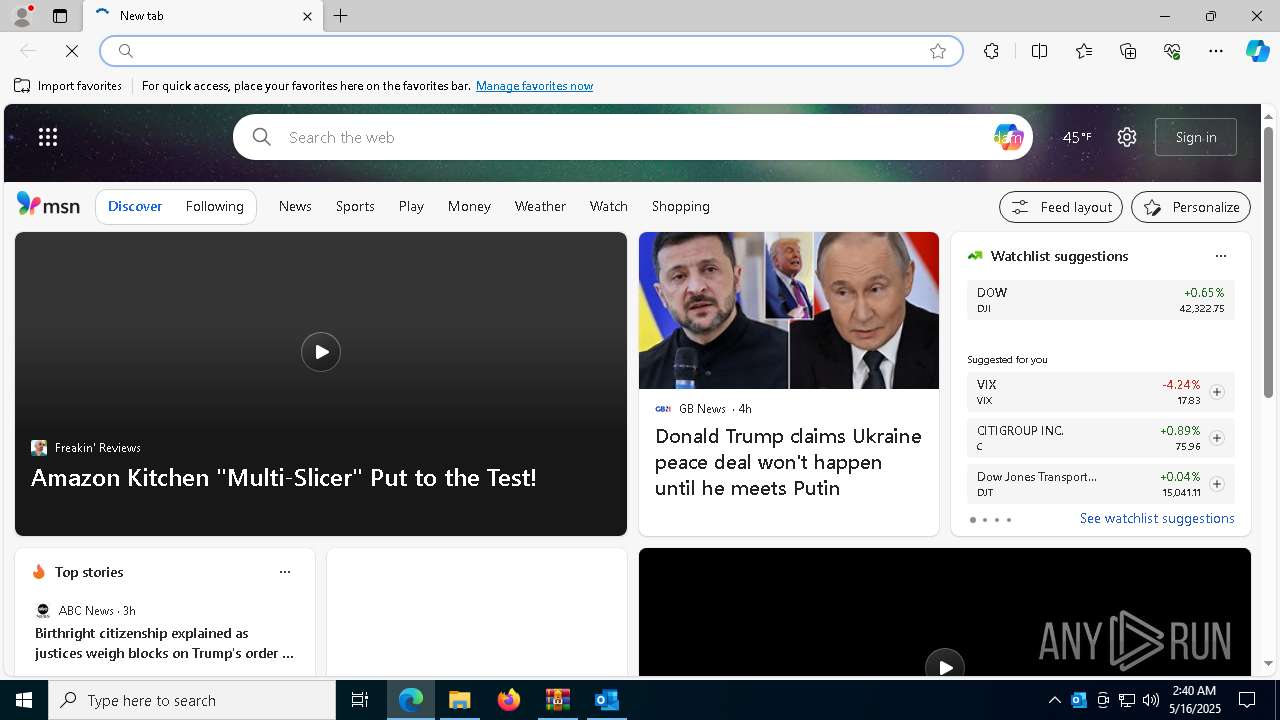Open the Trump Ukraine peace deal article

[788, 462]
